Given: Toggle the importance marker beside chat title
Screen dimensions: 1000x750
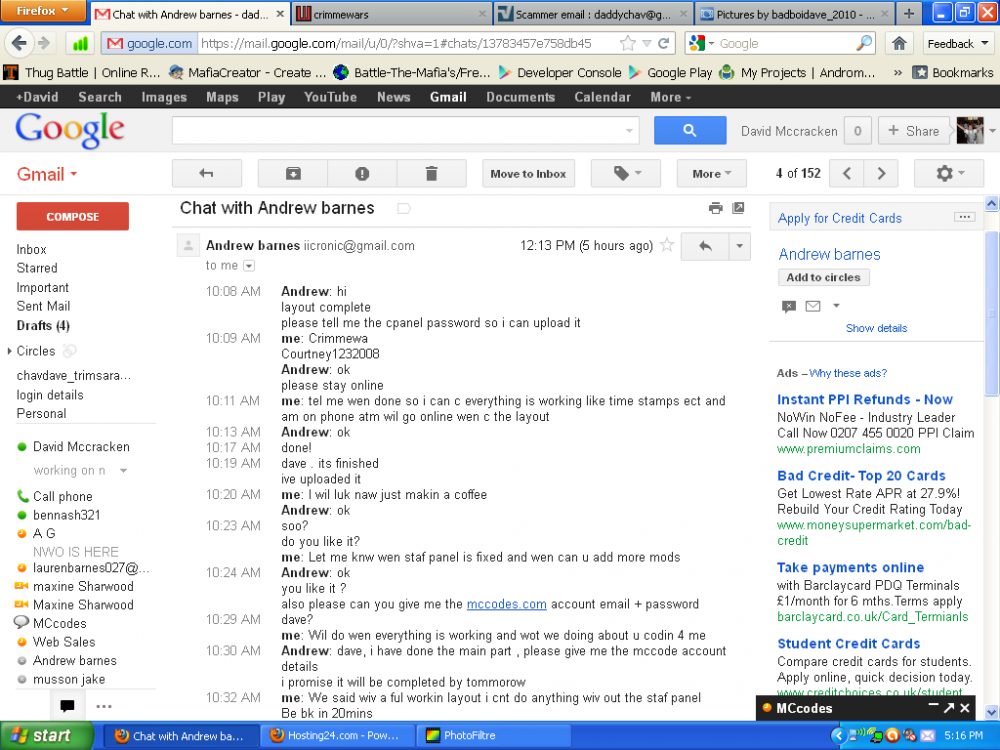Looking at the screenshot, I should coord(404,209).
